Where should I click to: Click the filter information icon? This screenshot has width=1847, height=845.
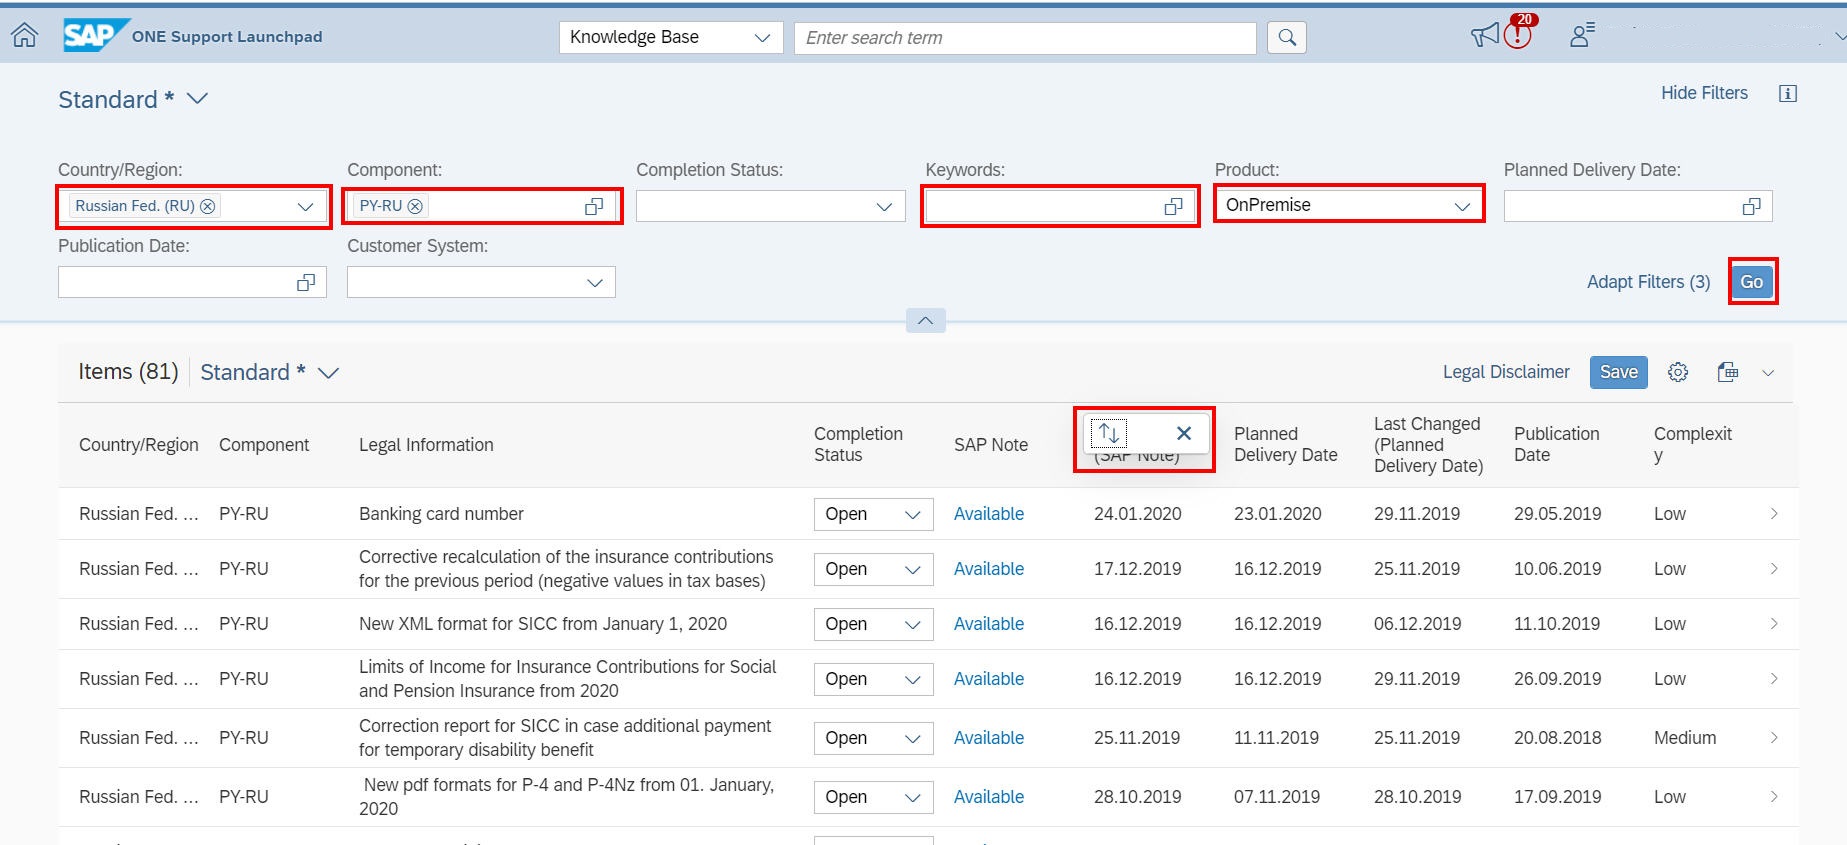pos(1788,93)
